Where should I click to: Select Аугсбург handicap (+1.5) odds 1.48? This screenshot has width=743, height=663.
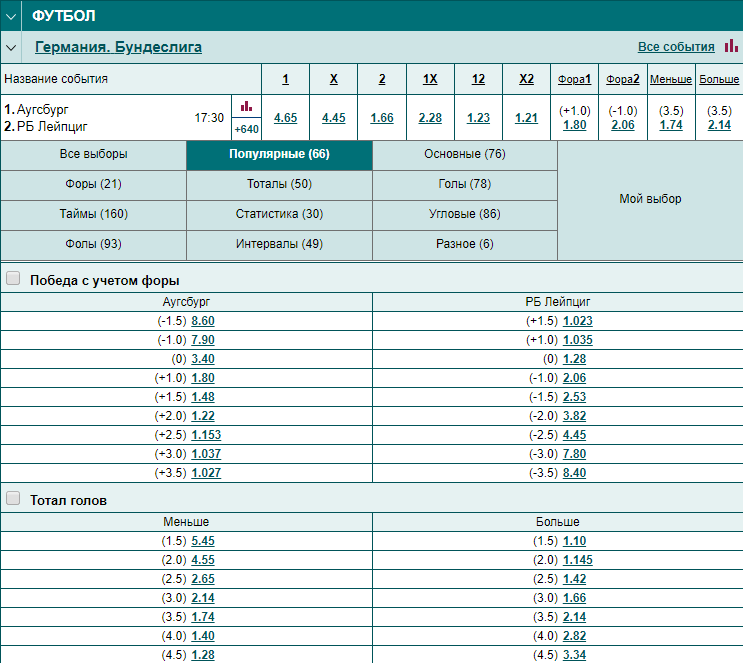(x=203, y=397)
